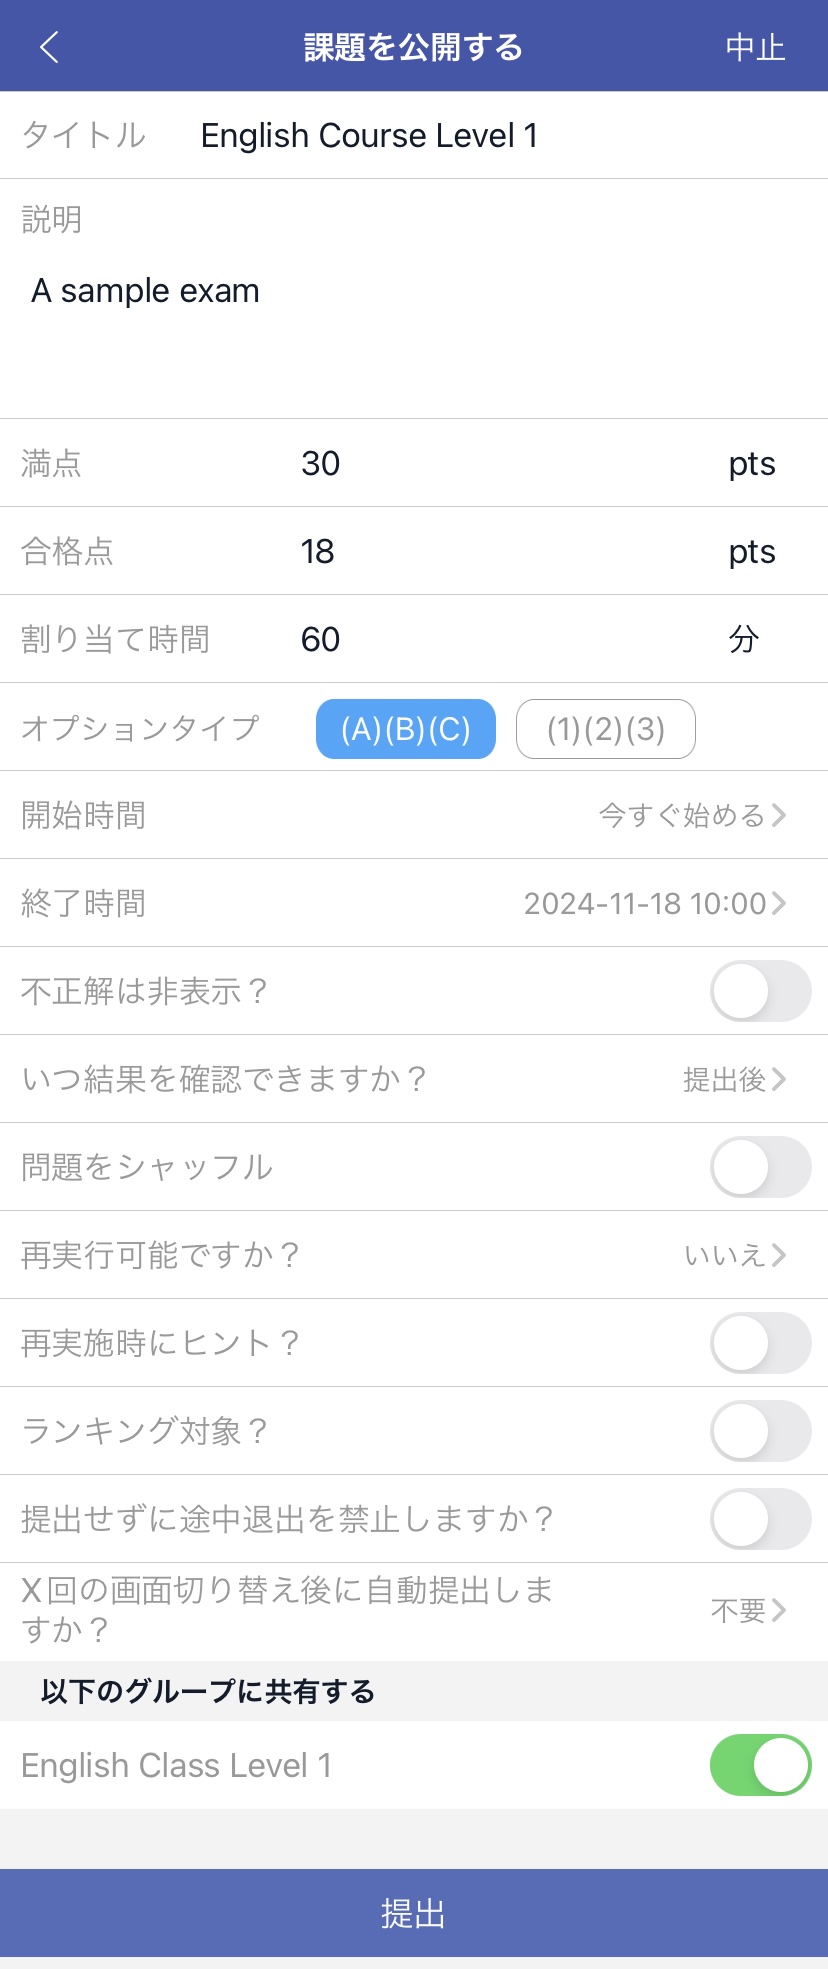Expand the X回の画面切り替え auto-submit option
Screen dimensions: 828x1969
(748, 1610)
